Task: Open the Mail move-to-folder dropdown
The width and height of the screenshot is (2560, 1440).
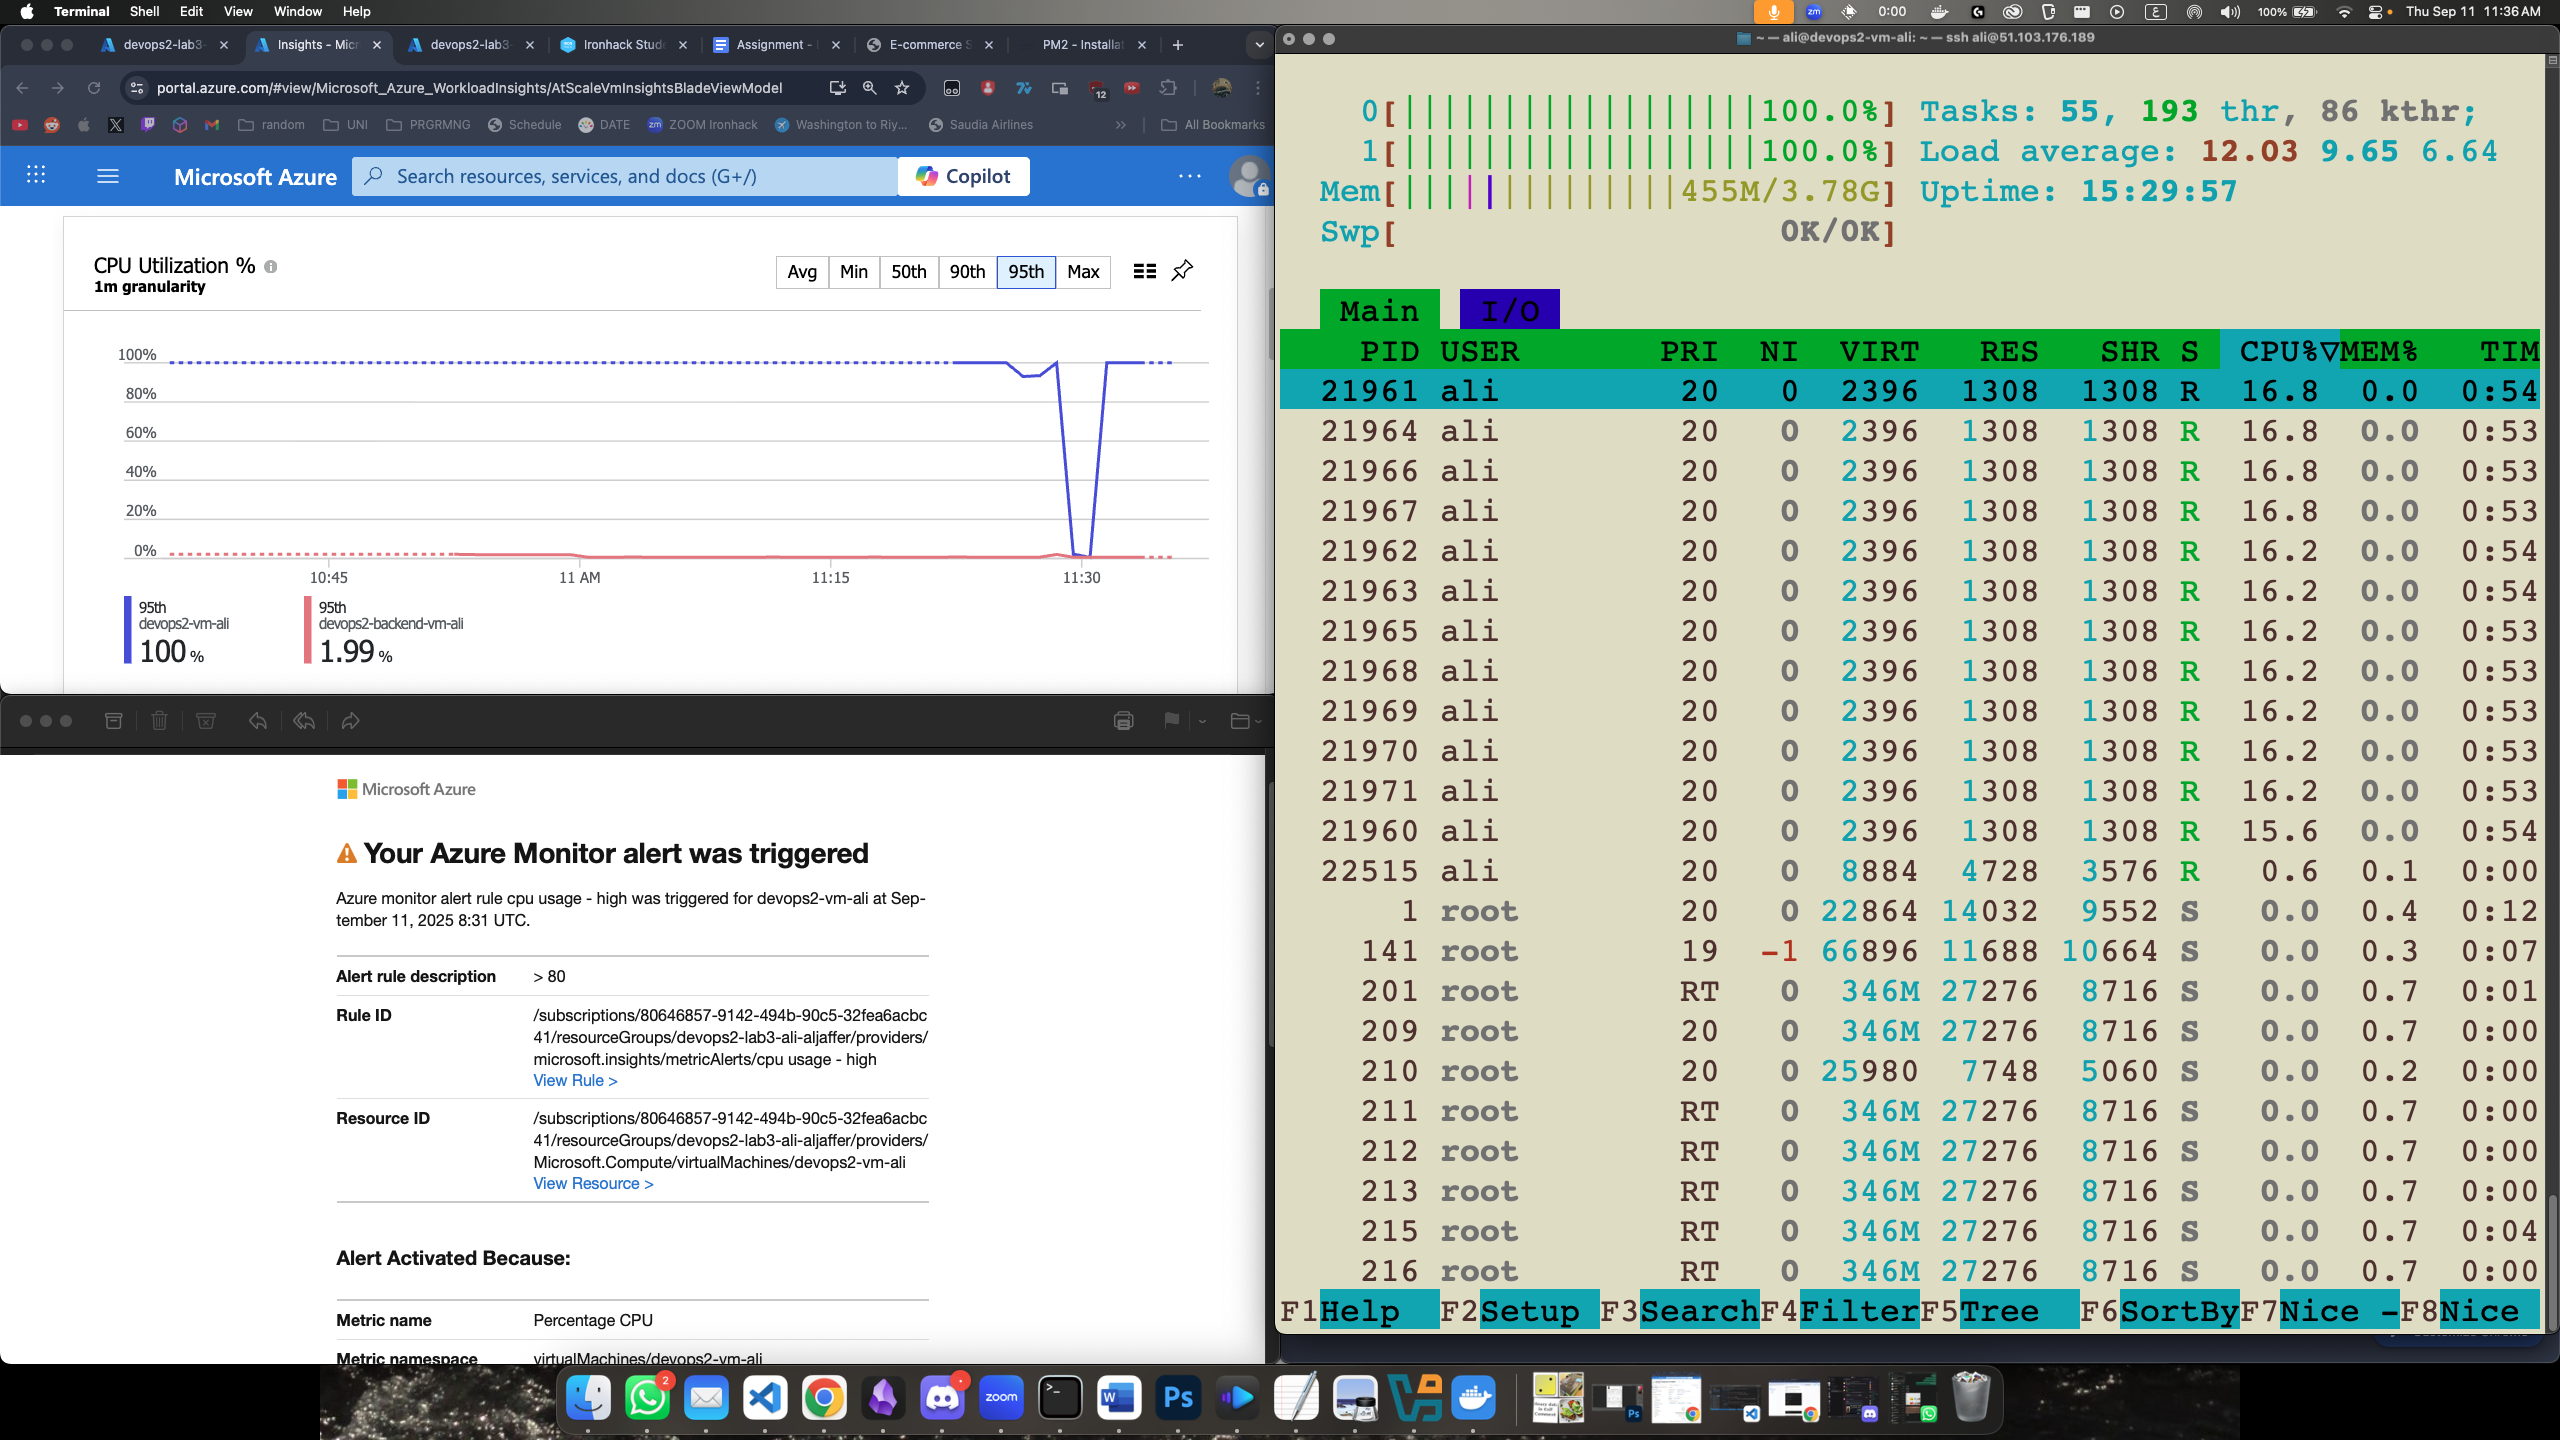Action: 1245,721
